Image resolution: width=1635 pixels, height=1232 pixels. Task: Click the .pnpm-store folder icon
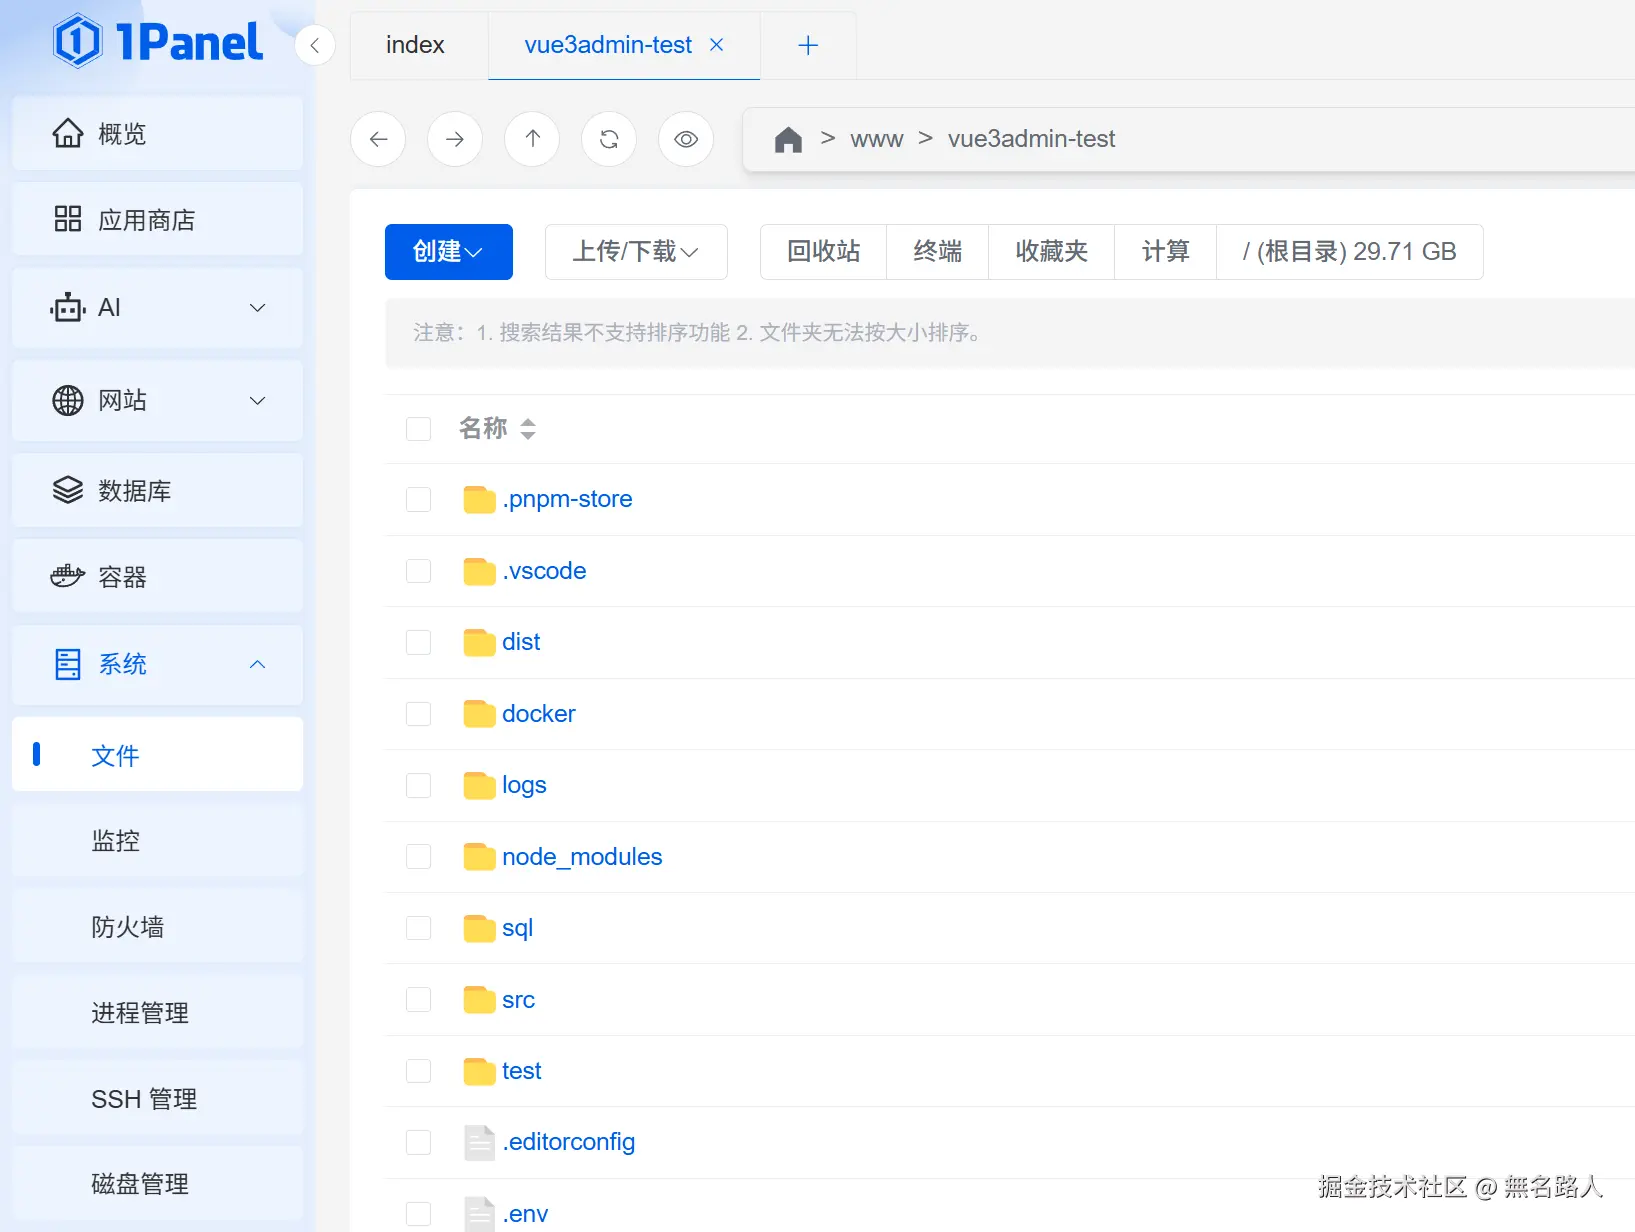[480, 499]
